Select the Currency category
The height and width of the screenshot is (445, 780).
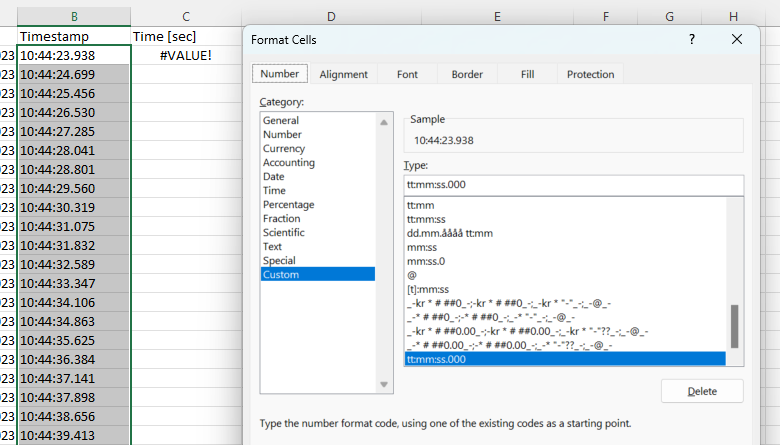(x=318, y=148)
